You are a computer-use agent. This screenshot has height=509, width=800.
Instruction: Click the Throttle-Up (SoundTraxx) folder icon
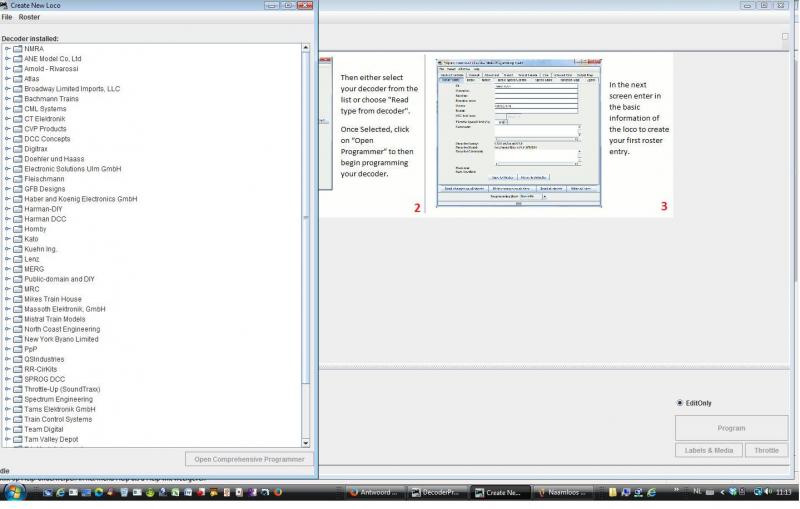[x=18, y=389]
